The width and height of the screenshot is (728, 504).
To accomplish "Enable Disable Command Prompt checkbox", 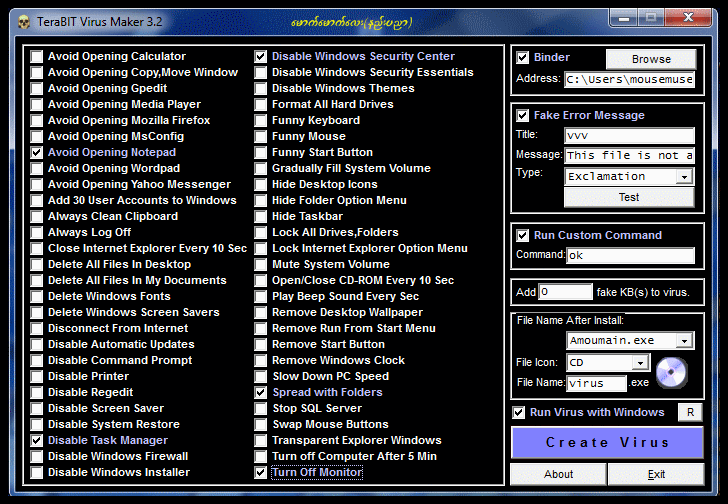I will (x=37, y=361).
